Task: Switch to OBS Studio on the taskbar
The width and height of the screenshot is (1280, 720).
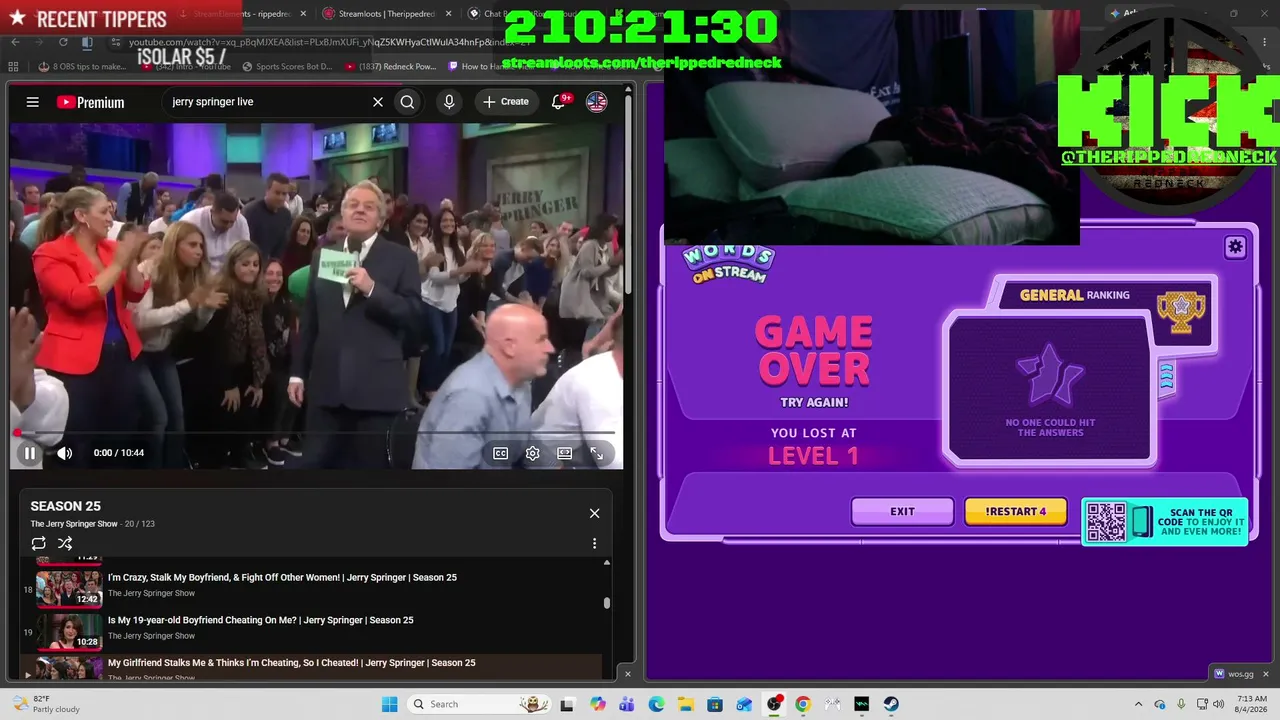Action: (x=774, y=704)
